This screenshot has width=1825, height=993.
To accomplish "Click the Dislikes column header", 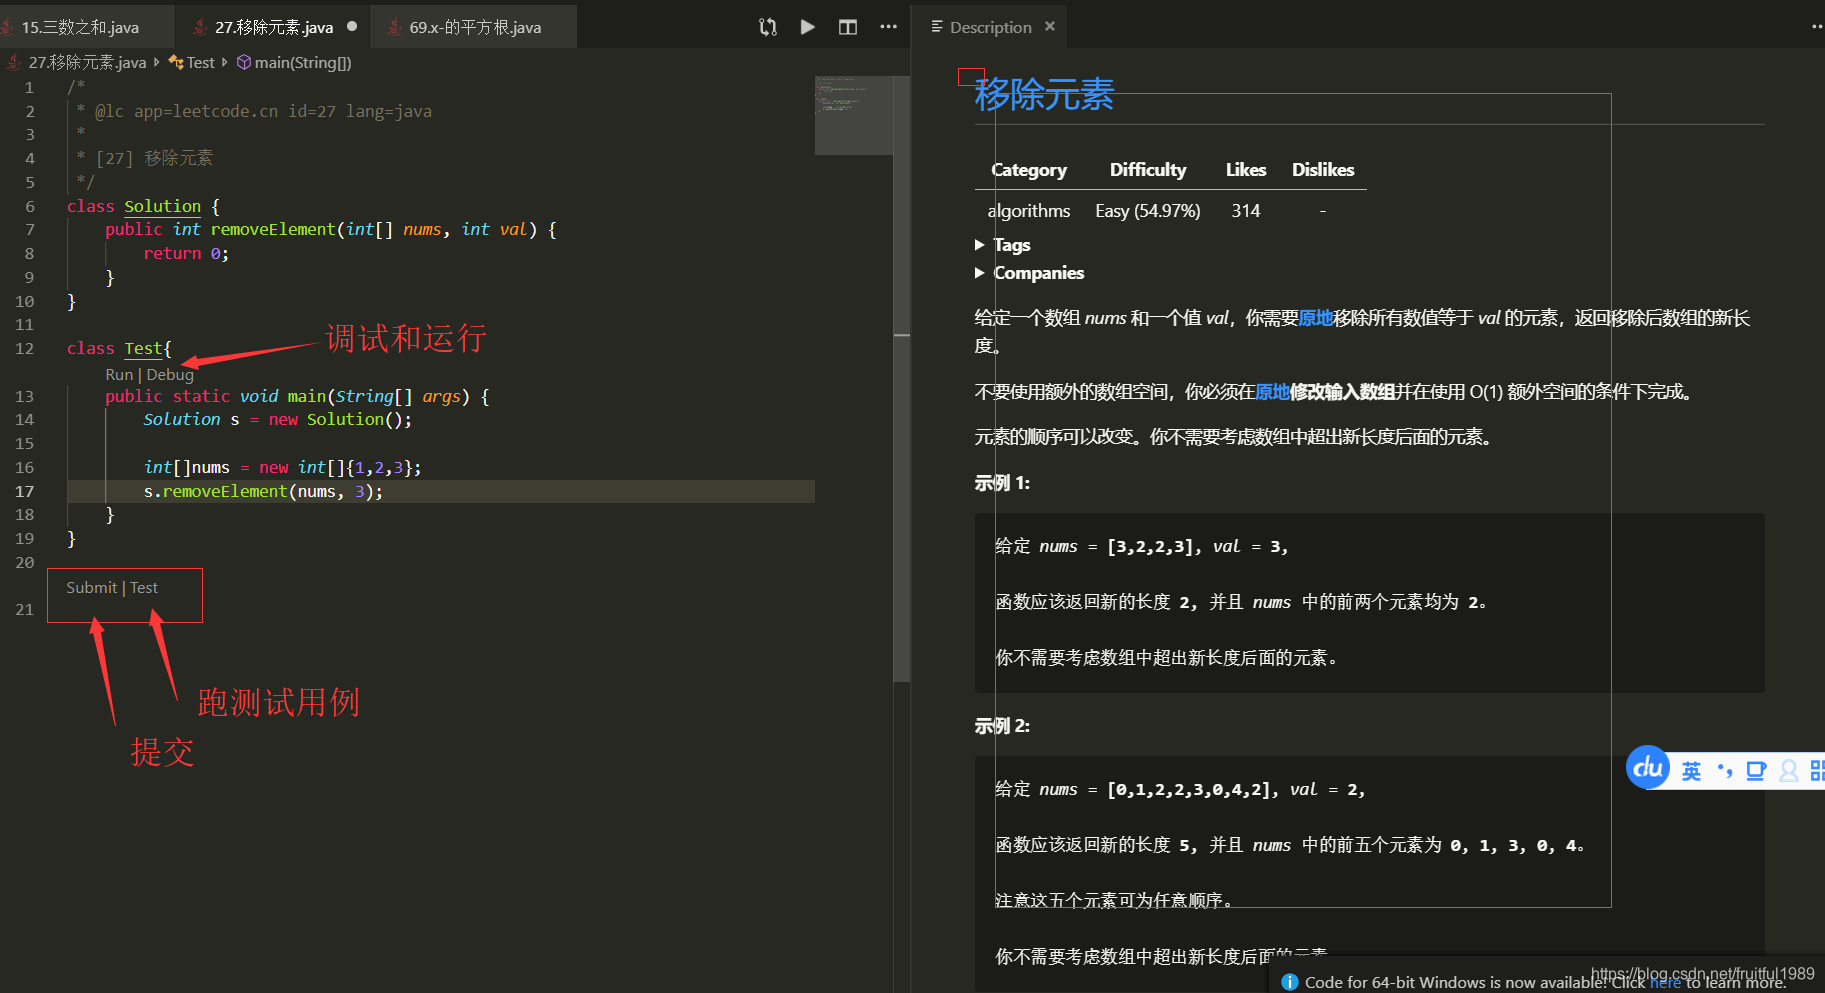I will [1323, 170].
